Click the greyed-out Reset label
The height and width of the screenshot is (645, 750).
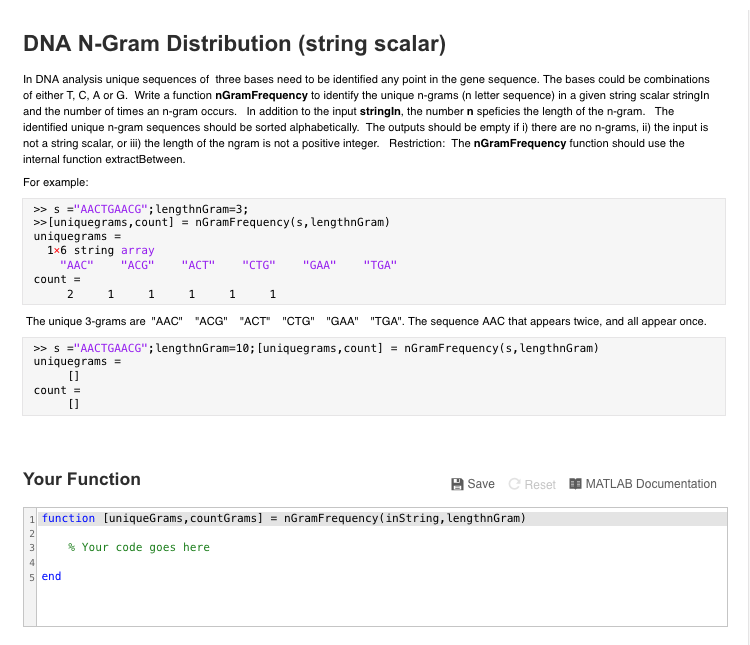pos(540,485)
